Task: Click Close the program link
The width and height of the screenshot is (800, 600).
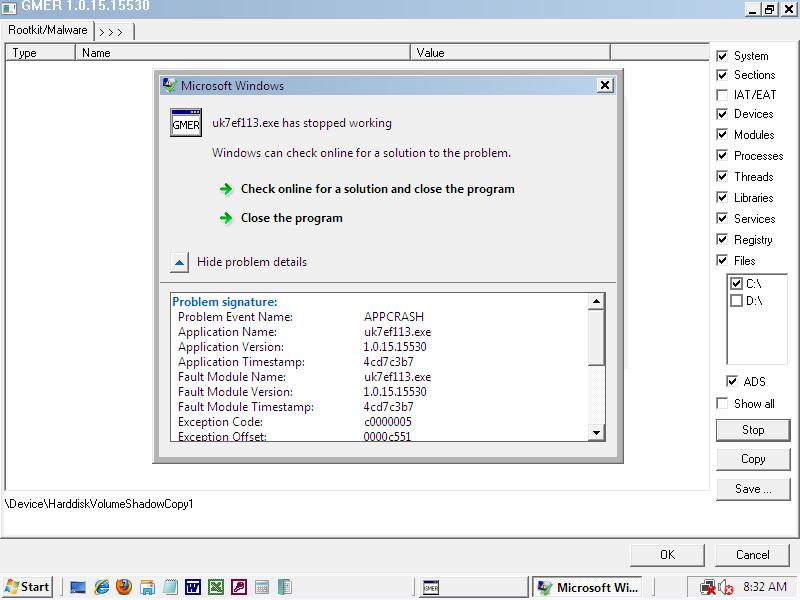Action: pos(292,218)
